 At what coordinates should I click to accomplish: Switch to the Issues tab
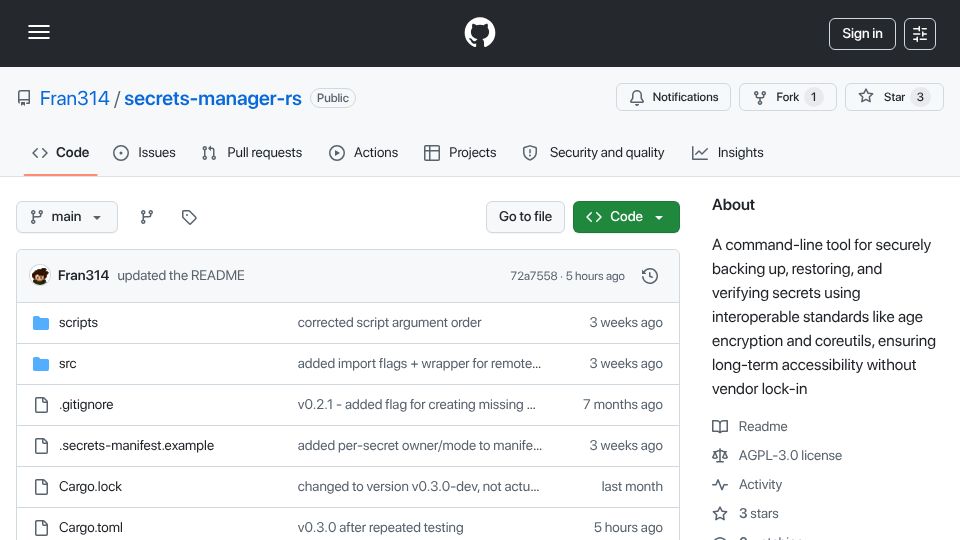[144, 152]
